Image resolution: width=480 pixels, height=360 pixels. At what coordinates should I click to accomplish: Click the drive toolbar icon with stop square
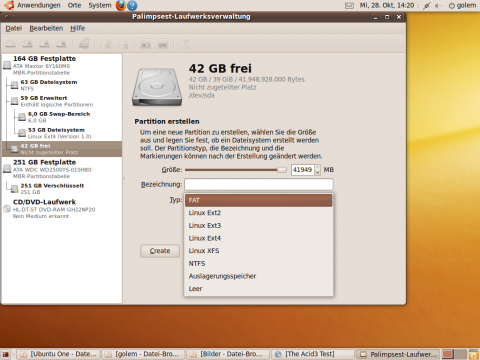click(x=61, y=44)
